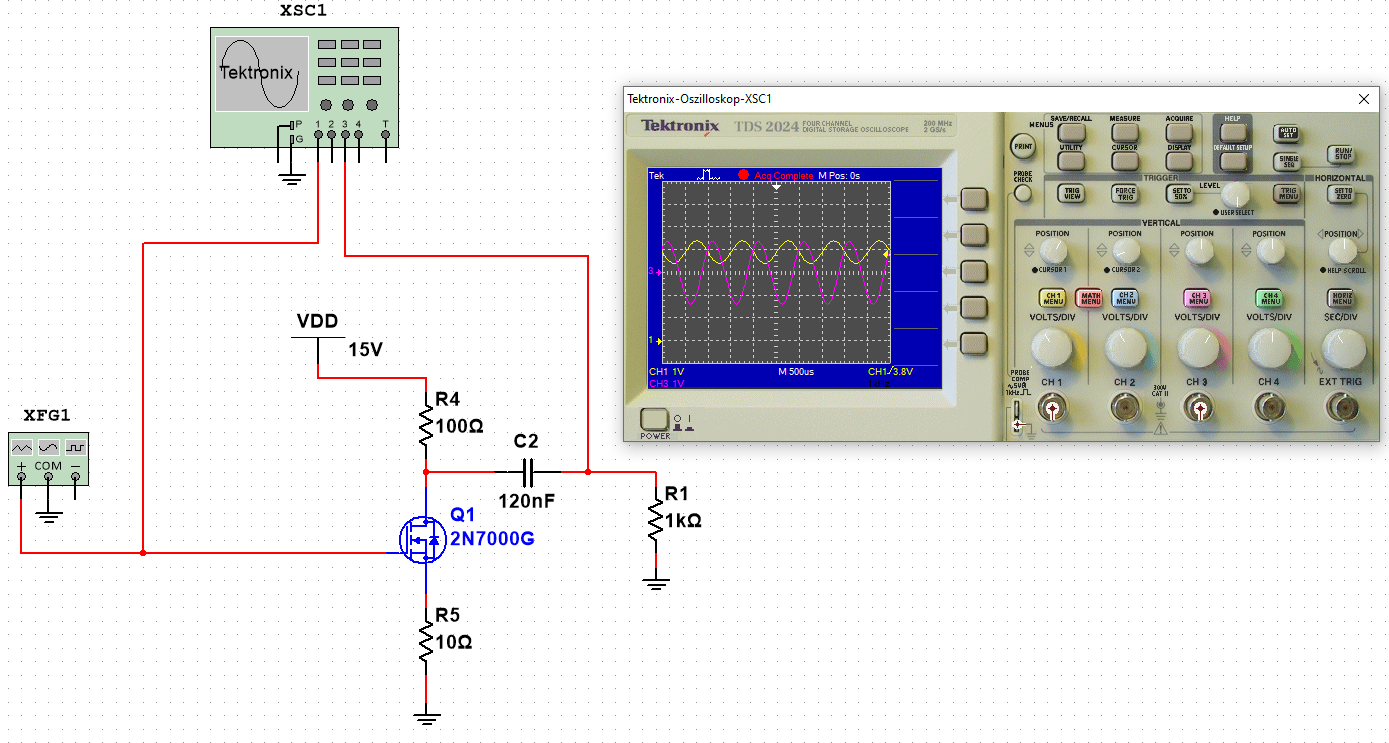Click the CH4 vertical POSITION knob
Viewport: 1389px width, 743px height.
1269,253
